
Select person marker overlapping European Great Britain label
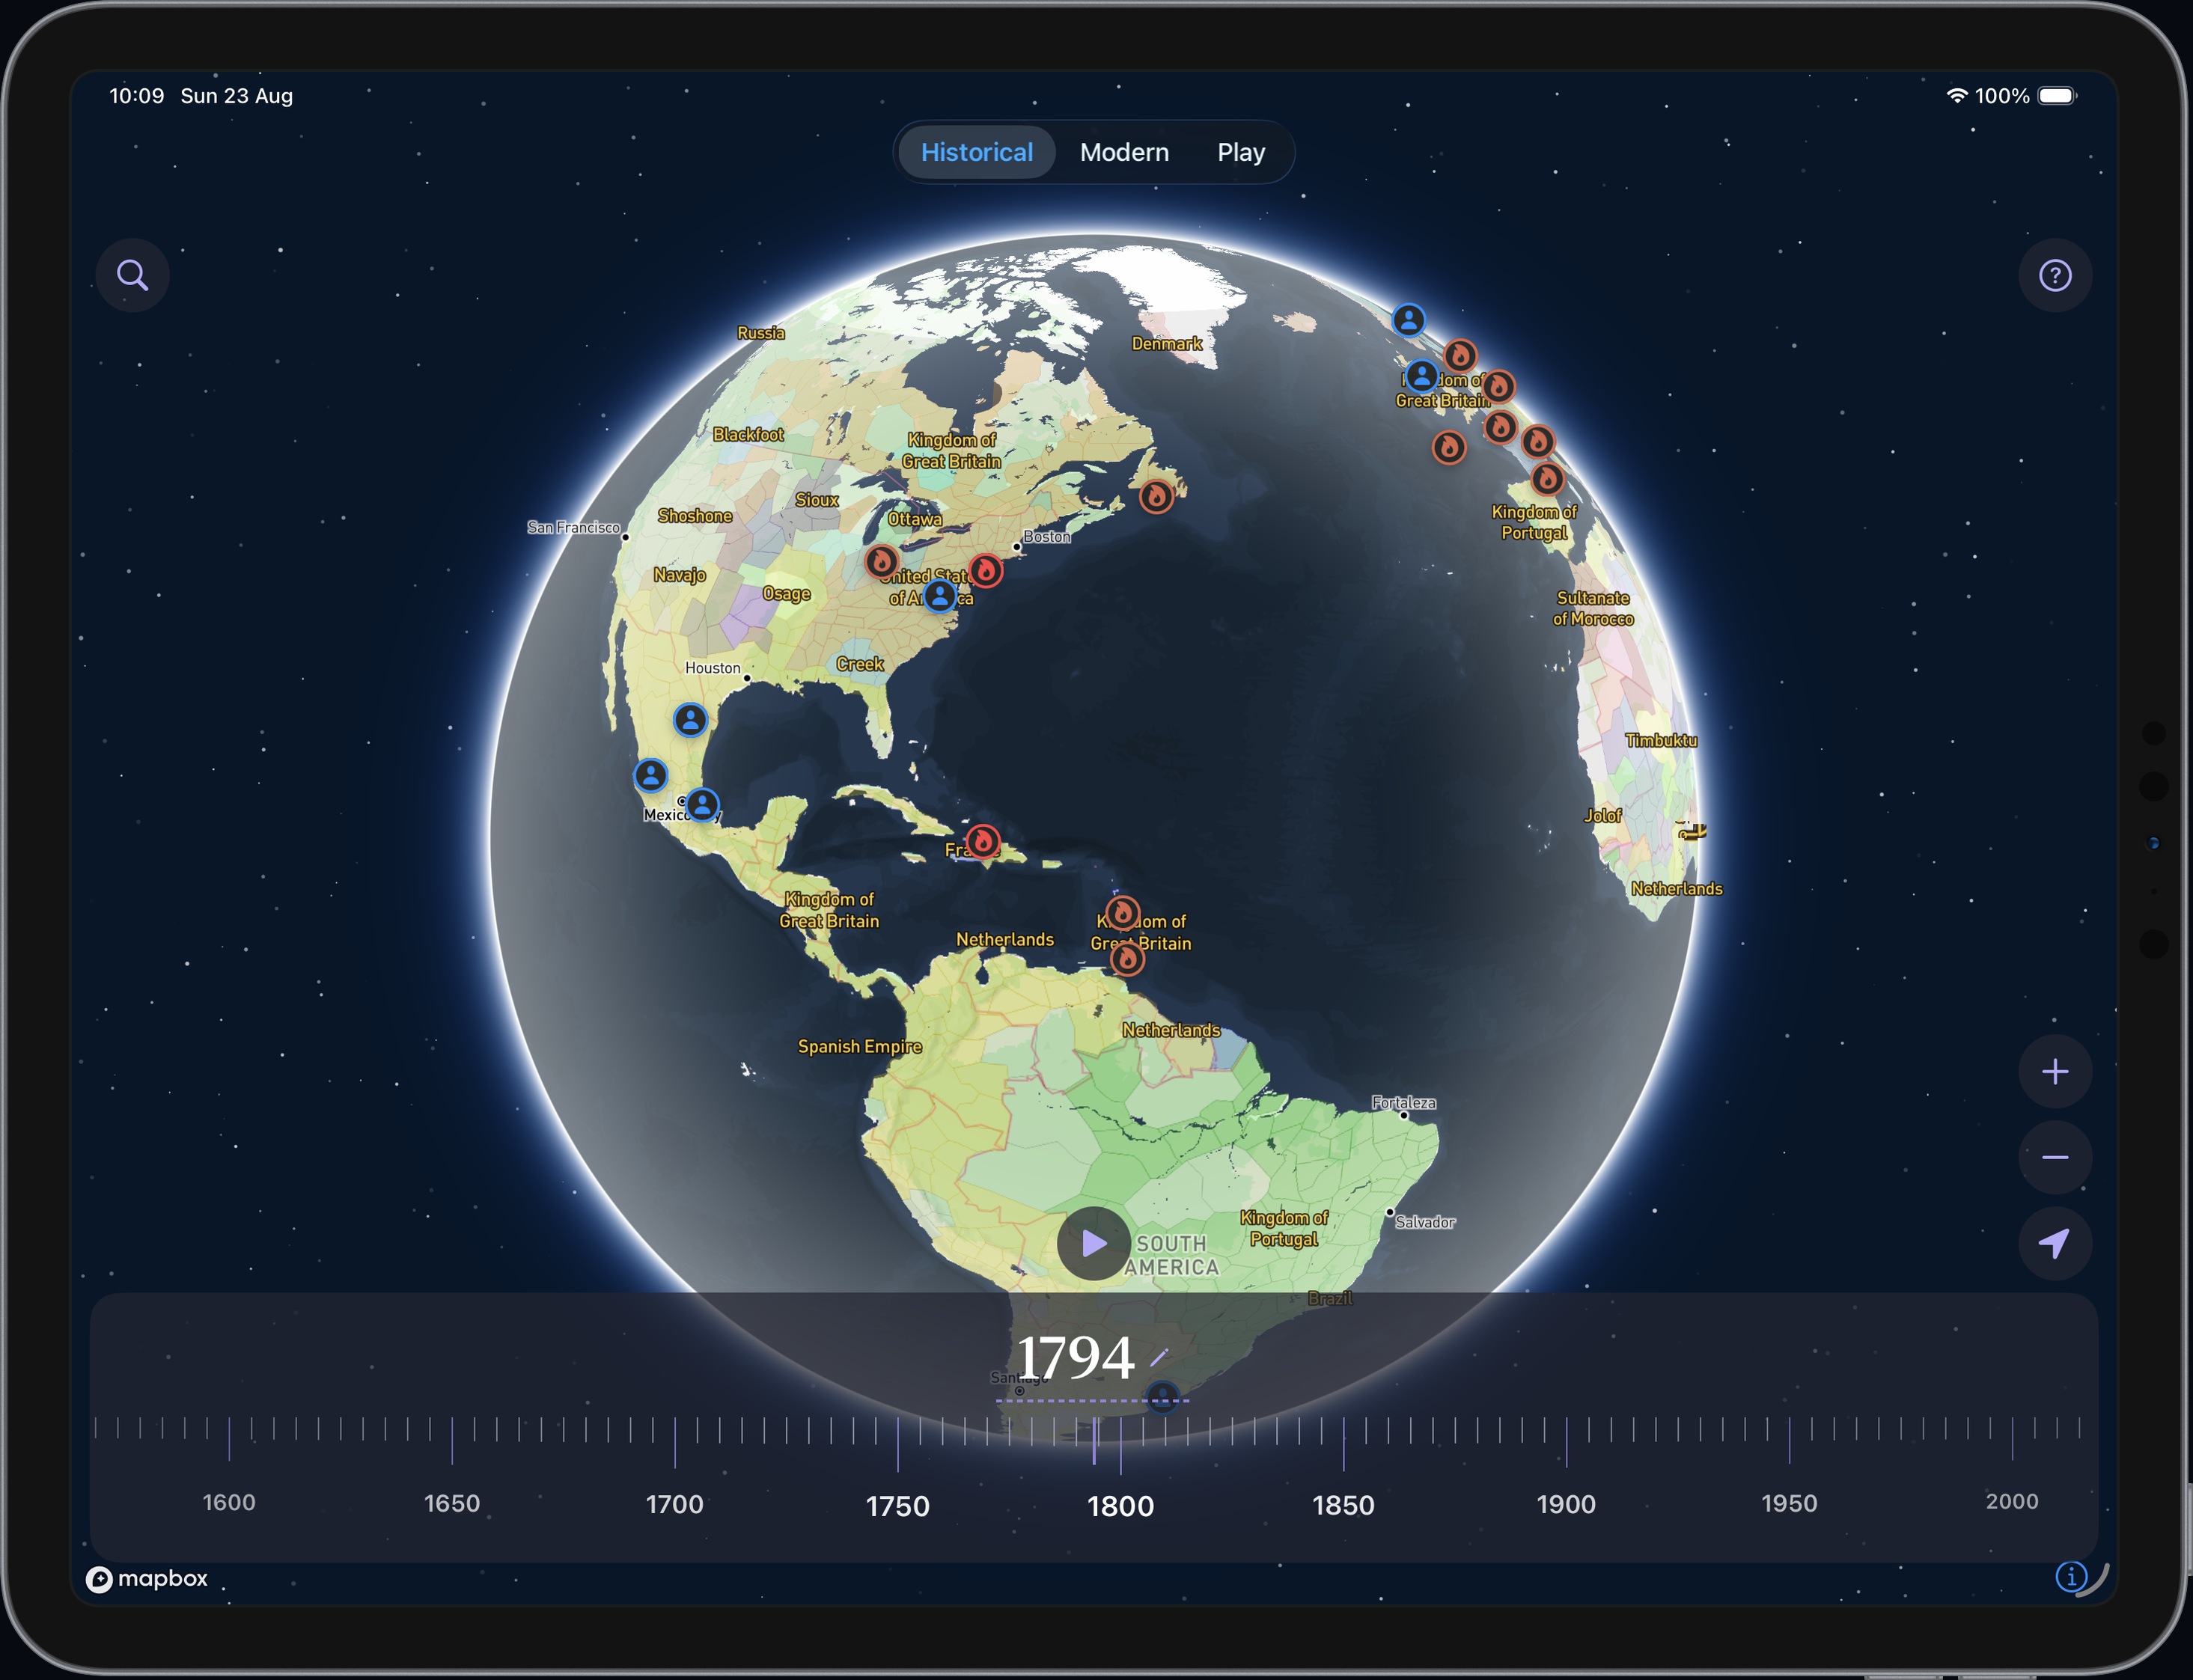1421,377
